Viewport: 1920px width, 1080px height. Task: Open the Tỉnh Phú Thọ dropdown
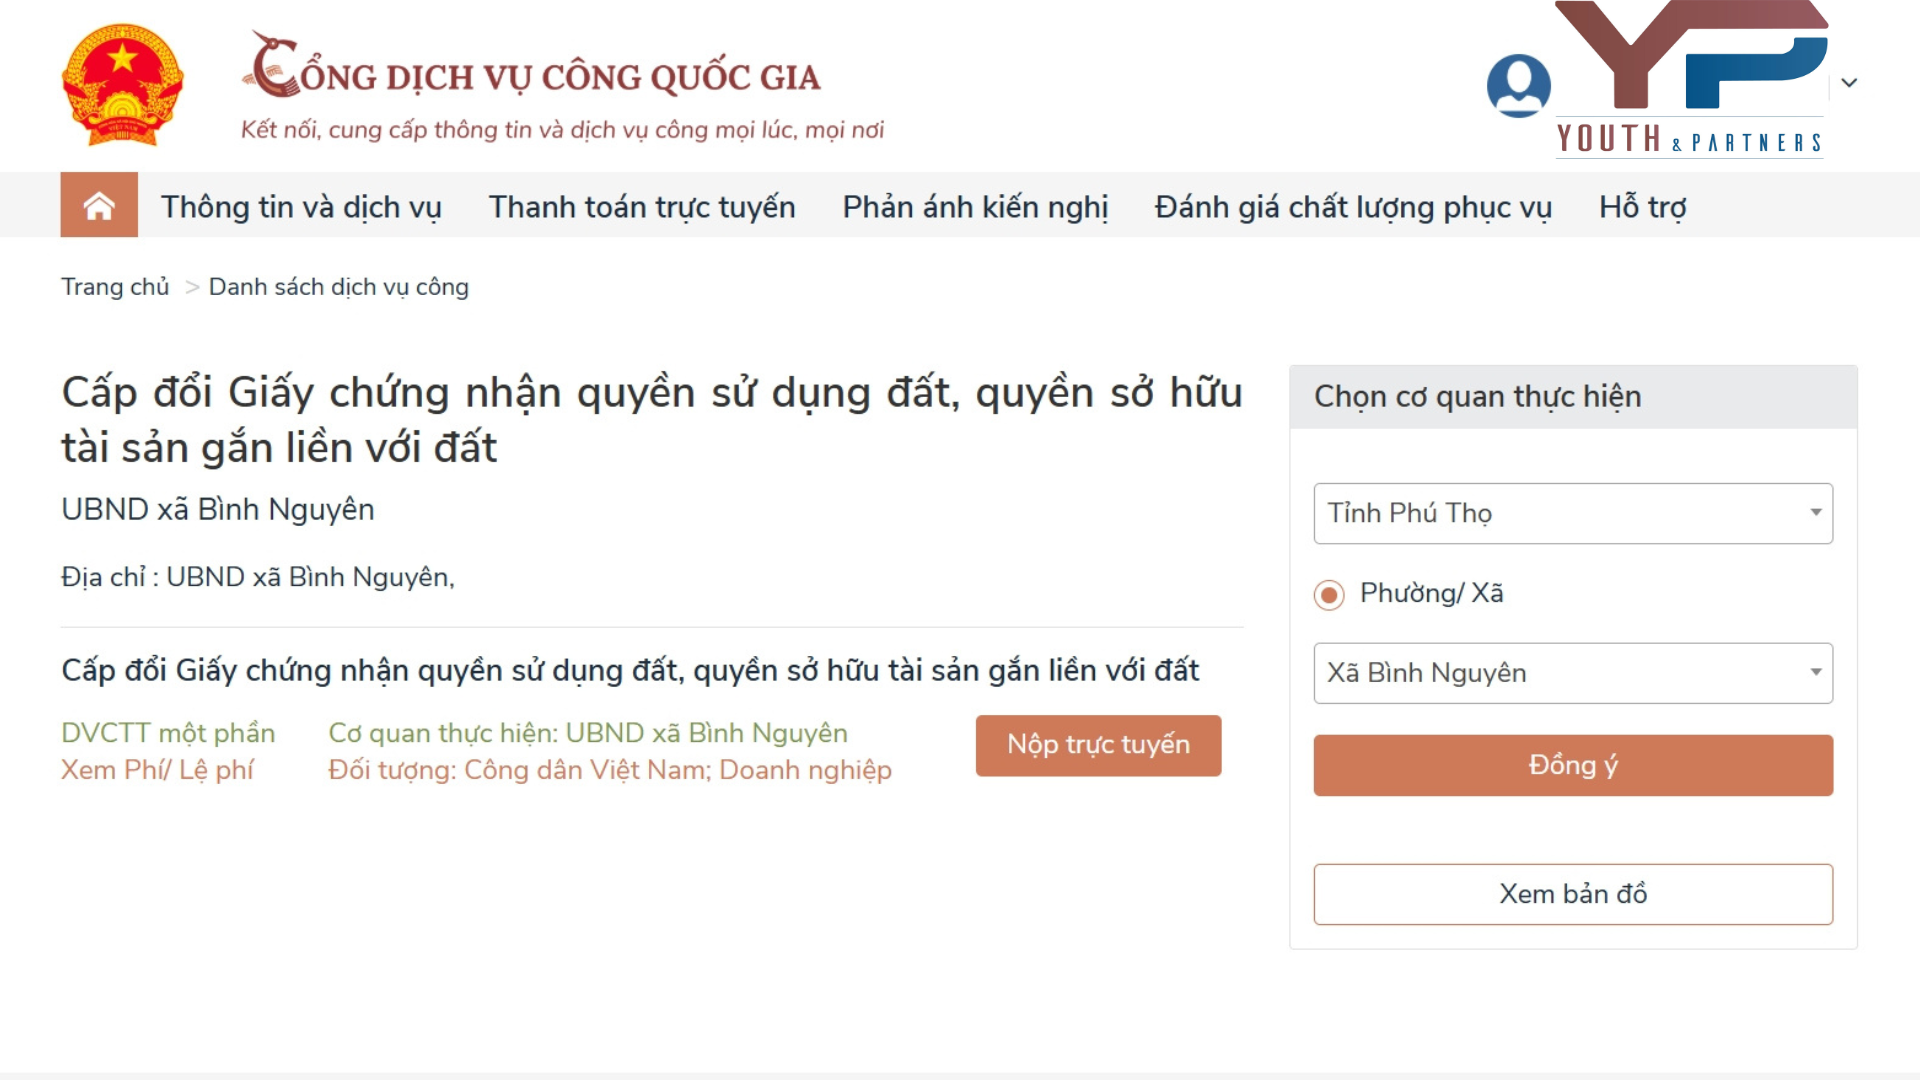pos(1572,513)
